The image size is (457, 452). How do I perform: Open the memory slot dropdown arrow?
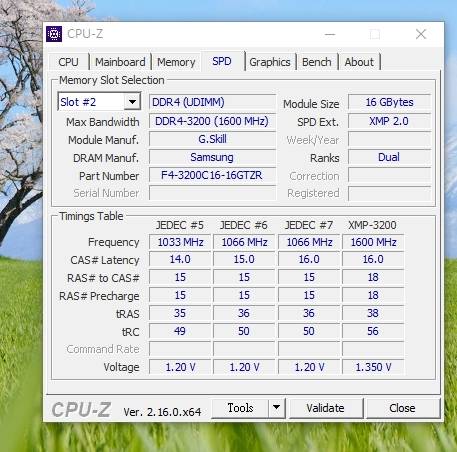pyautogui.click(x=132, y=102)
